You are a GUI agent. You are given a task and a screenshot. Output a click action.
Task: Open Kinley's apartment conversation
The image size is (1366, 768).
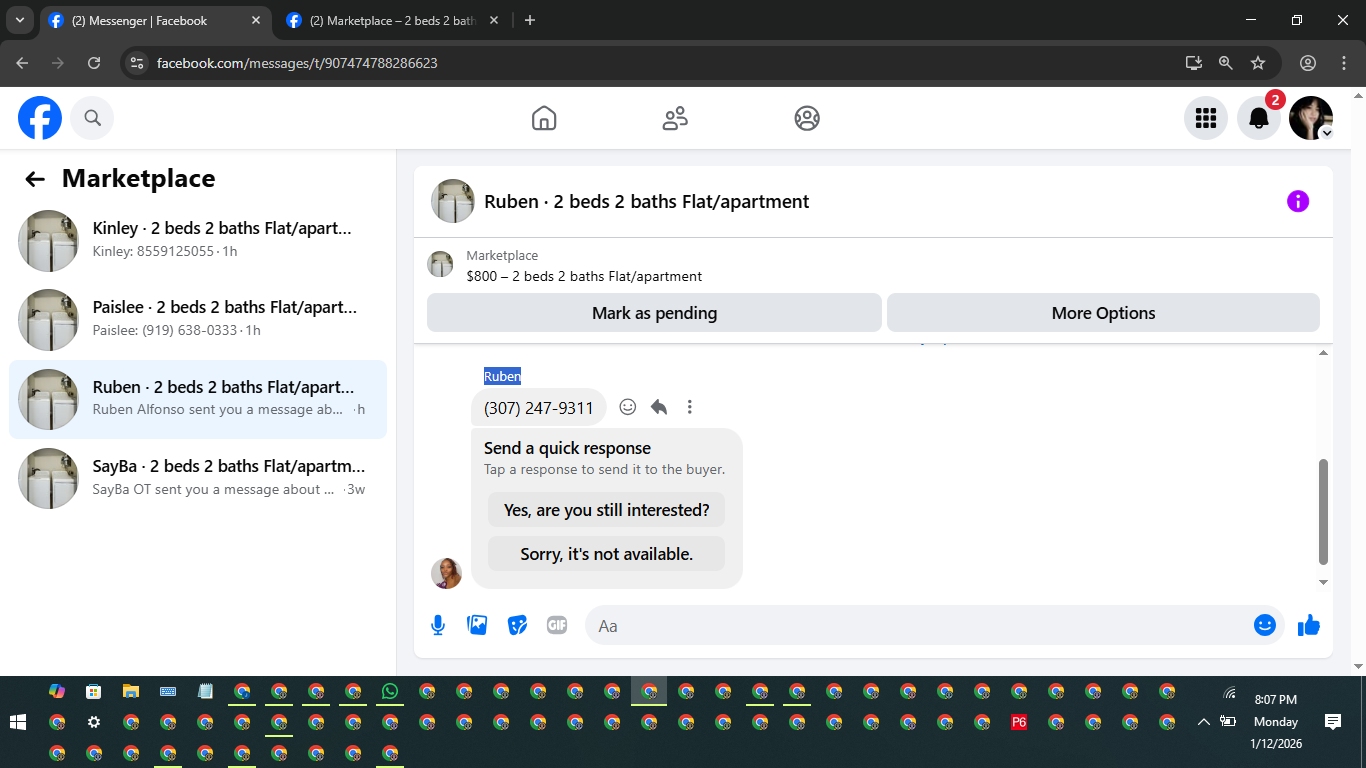[x=198, y=241]
